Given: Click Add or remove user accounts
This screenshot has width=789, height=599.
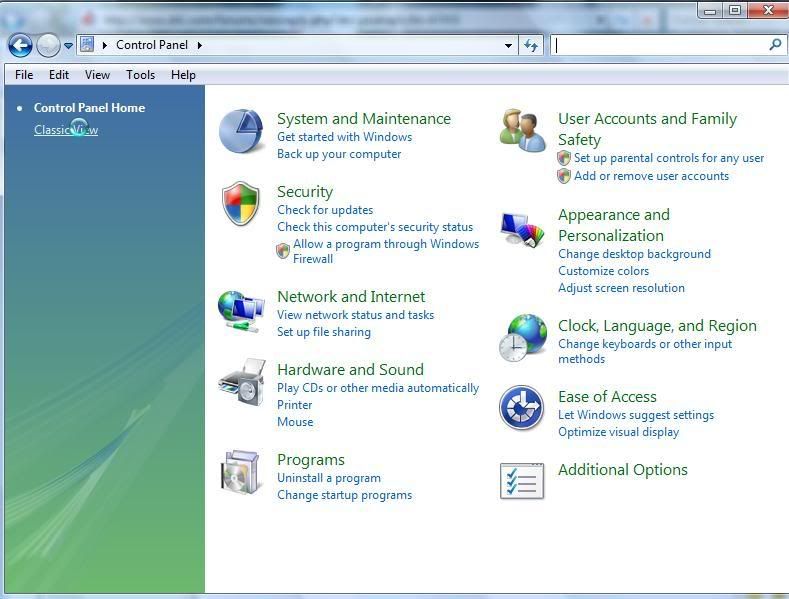Looking at the screenshot, I should [652, 176].
